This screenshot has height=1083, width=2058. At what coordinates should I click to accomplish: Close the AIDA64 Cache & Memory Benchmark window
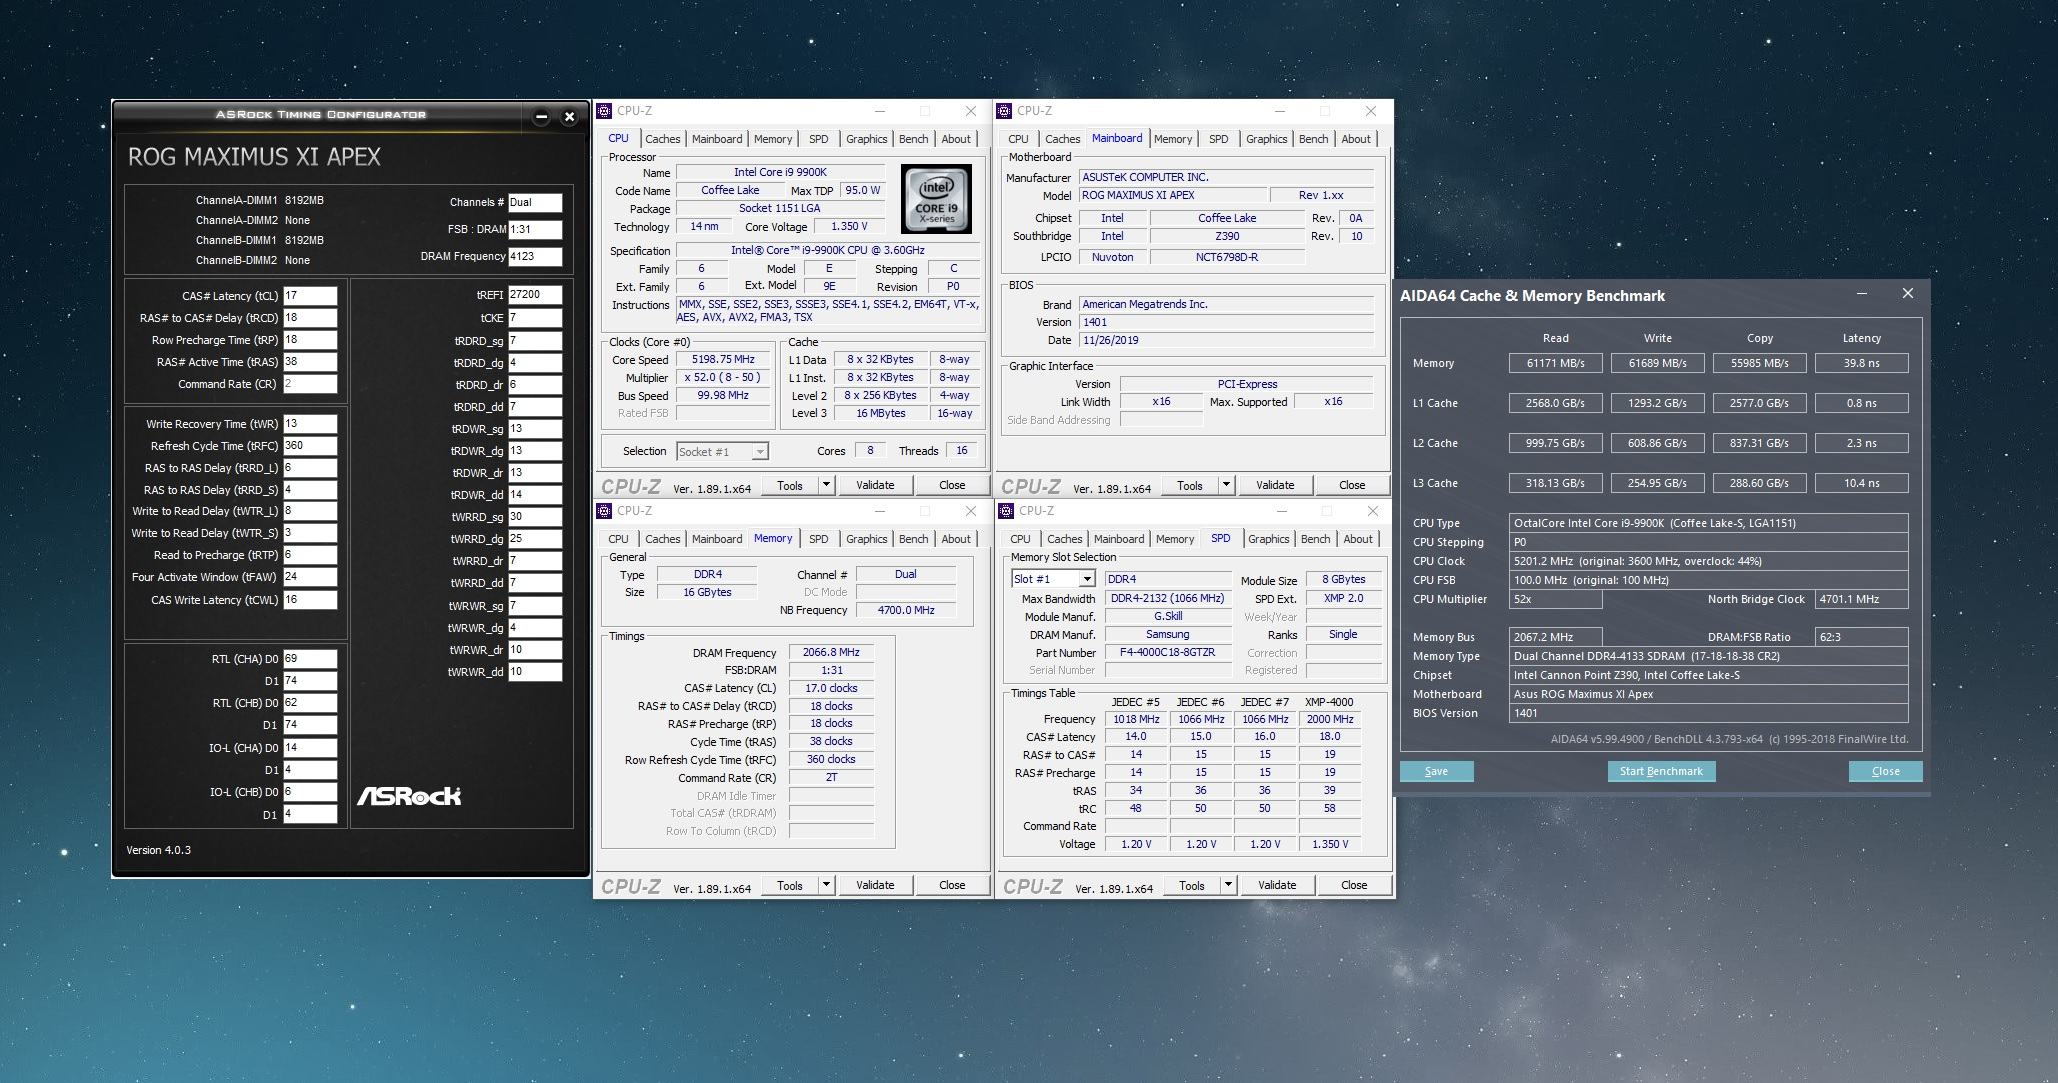1907,294
